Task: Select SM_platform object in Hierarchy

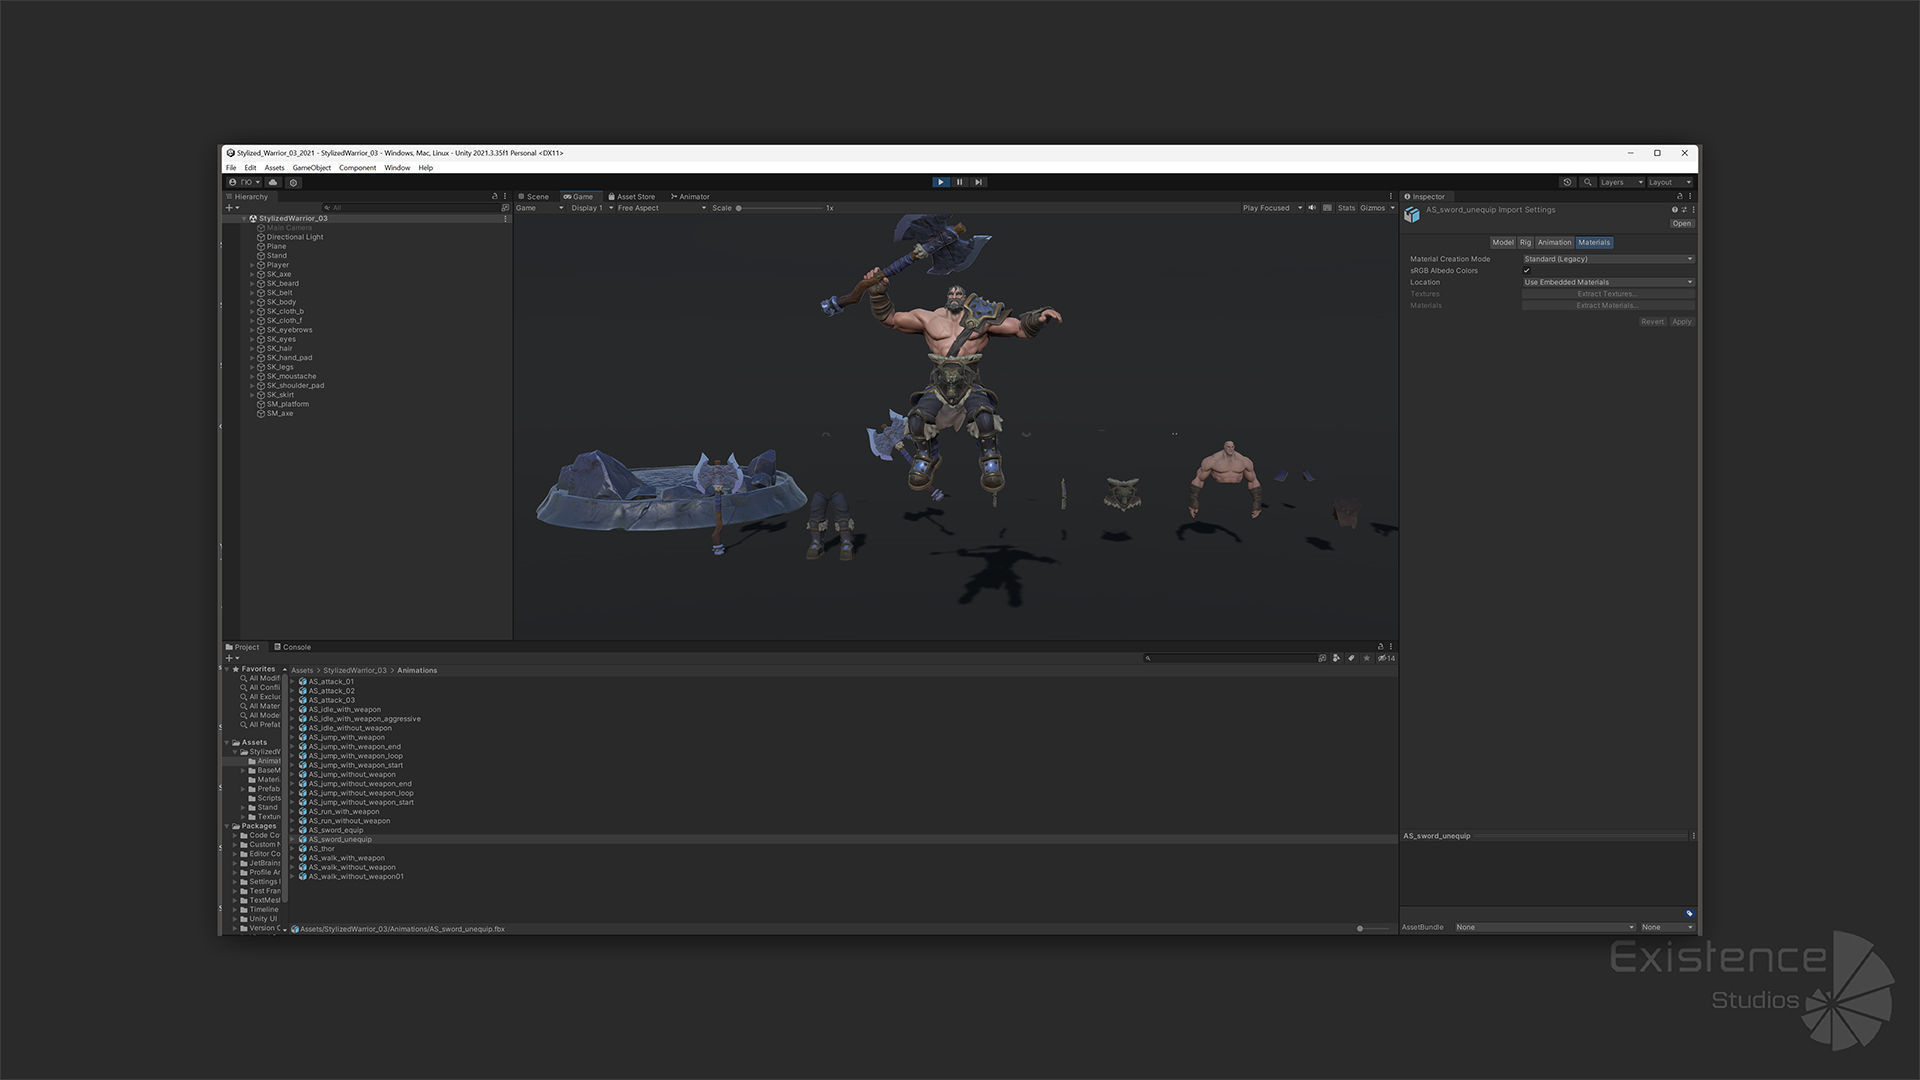Action: click(x=287, y=404)
